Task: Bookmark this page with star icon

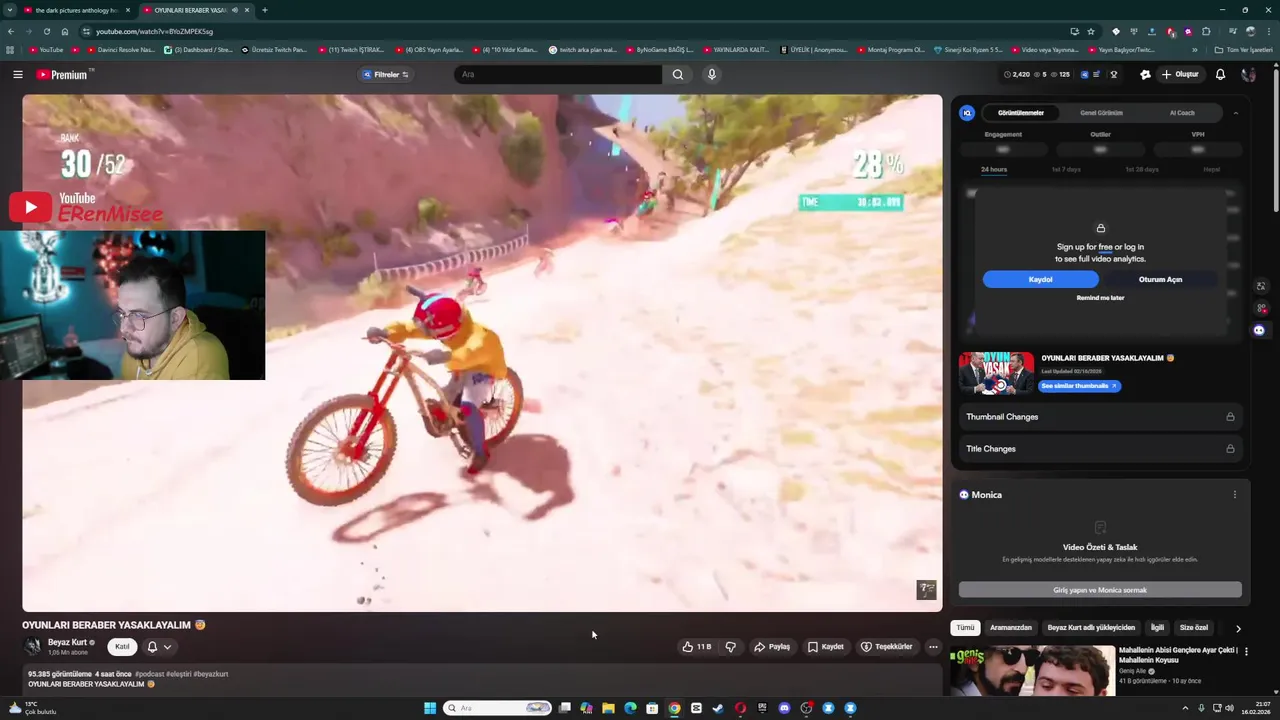Action: [1091, 31]
